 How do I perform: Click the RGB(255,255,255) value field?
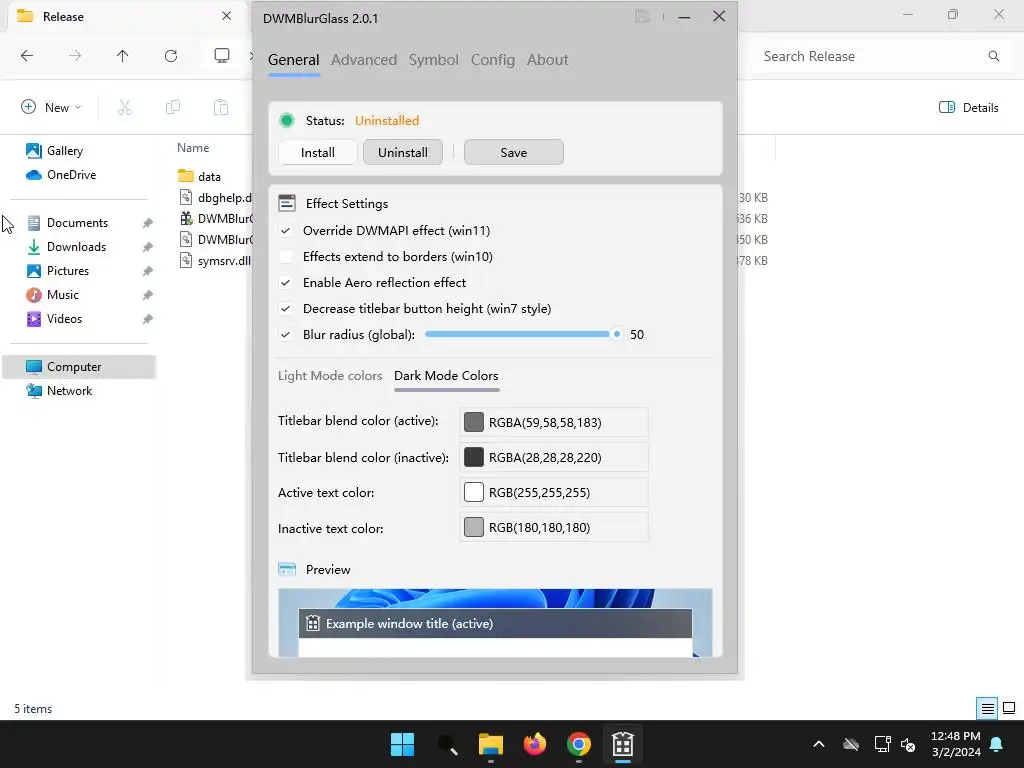coord(554,492)
